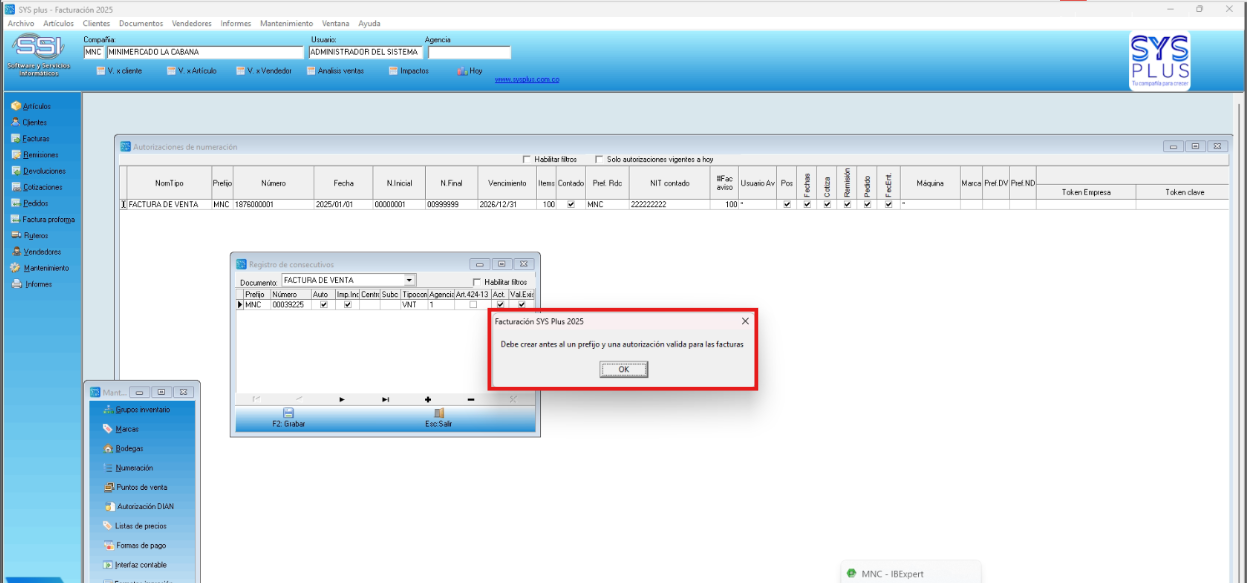Add a record with the plus navigator button
The width and height of the screenshot is (1247, 583).
click(428, 399)
